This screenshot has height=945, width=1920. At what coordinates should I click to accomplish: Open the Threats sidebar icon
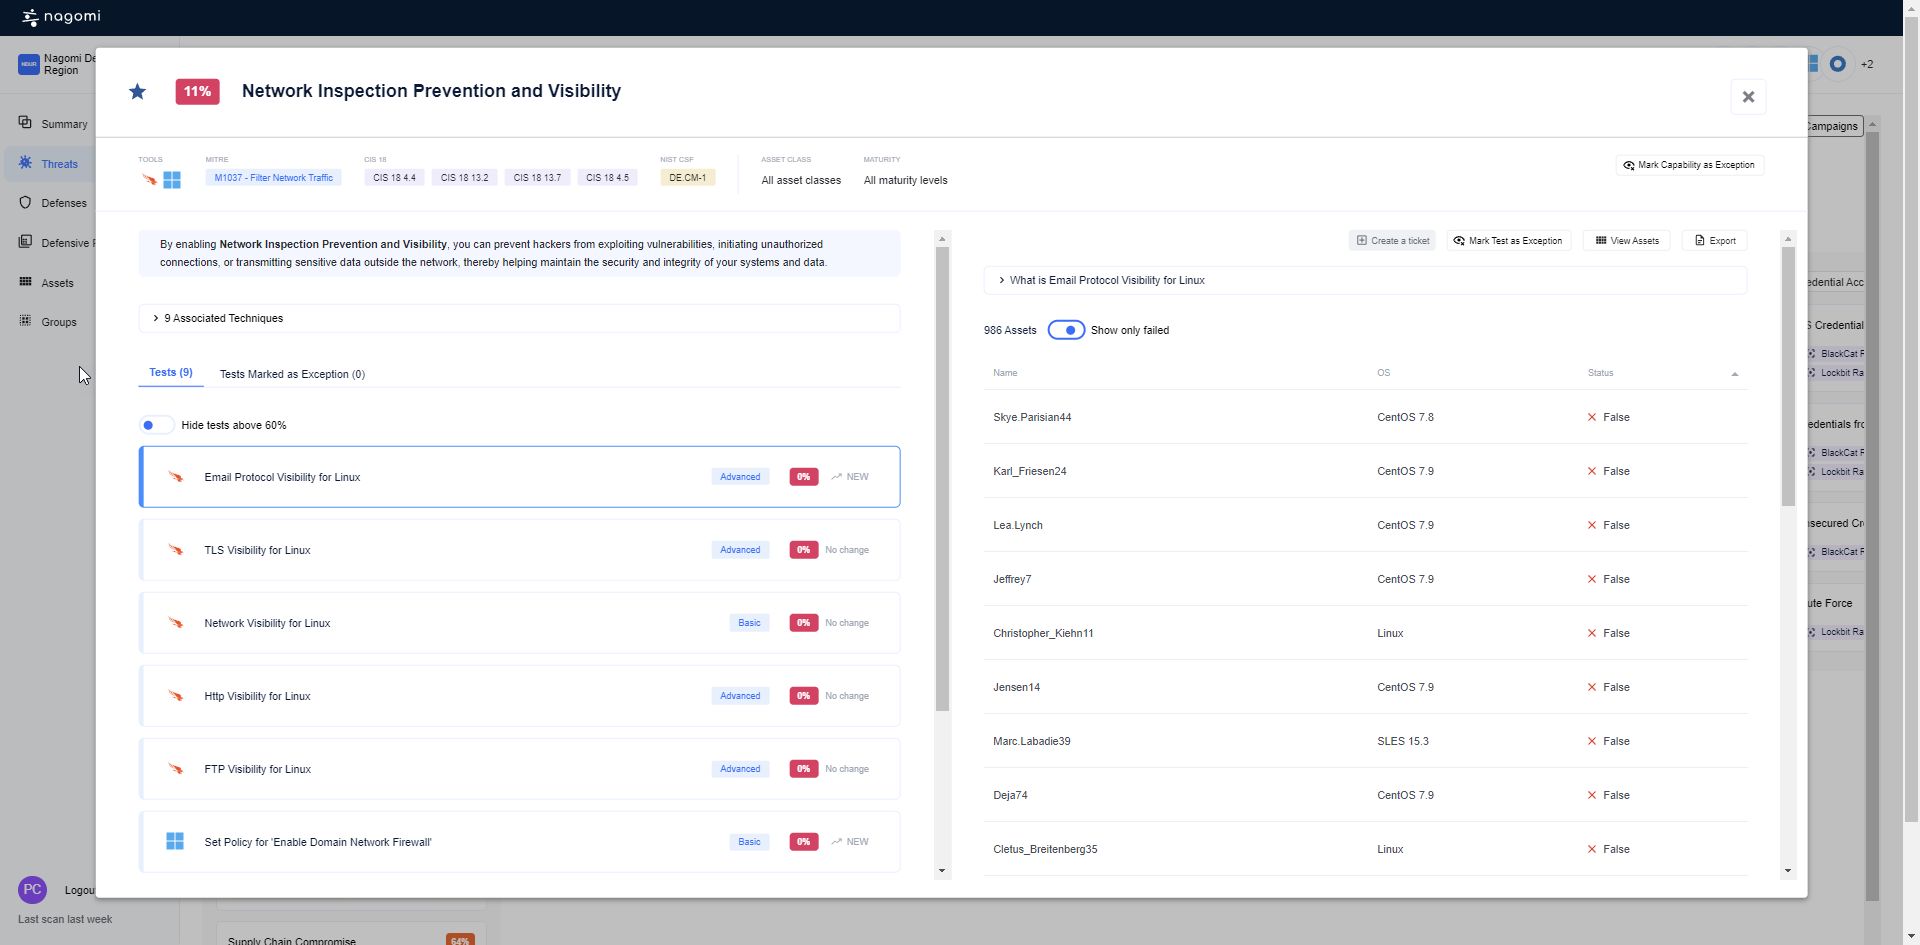pos(25,163)
